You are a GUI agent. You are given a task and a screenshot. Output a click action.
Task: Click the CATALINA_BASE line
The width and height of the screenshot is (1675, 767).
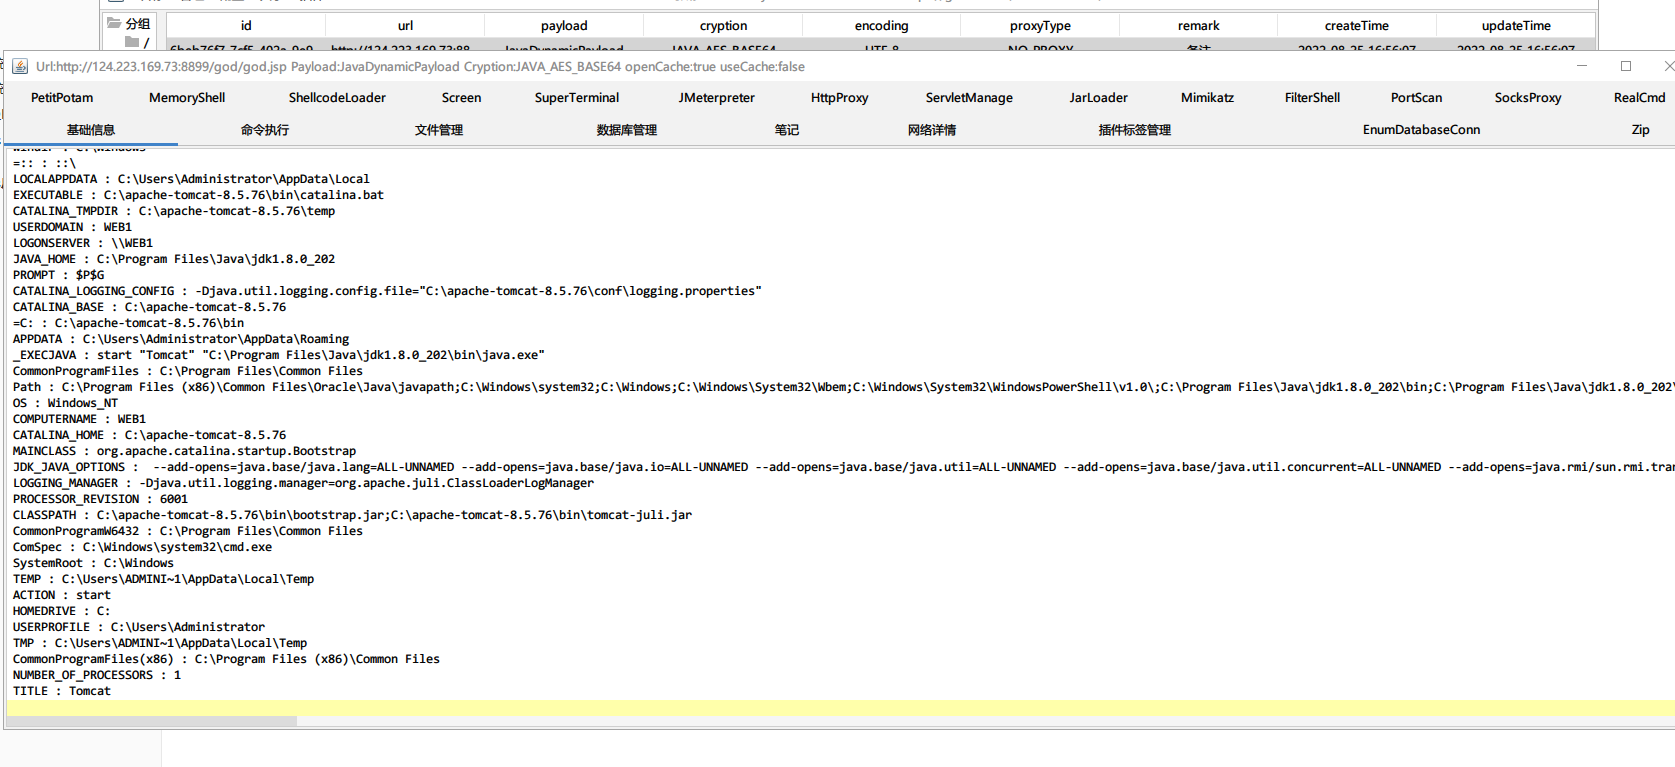tap(149, 307)
